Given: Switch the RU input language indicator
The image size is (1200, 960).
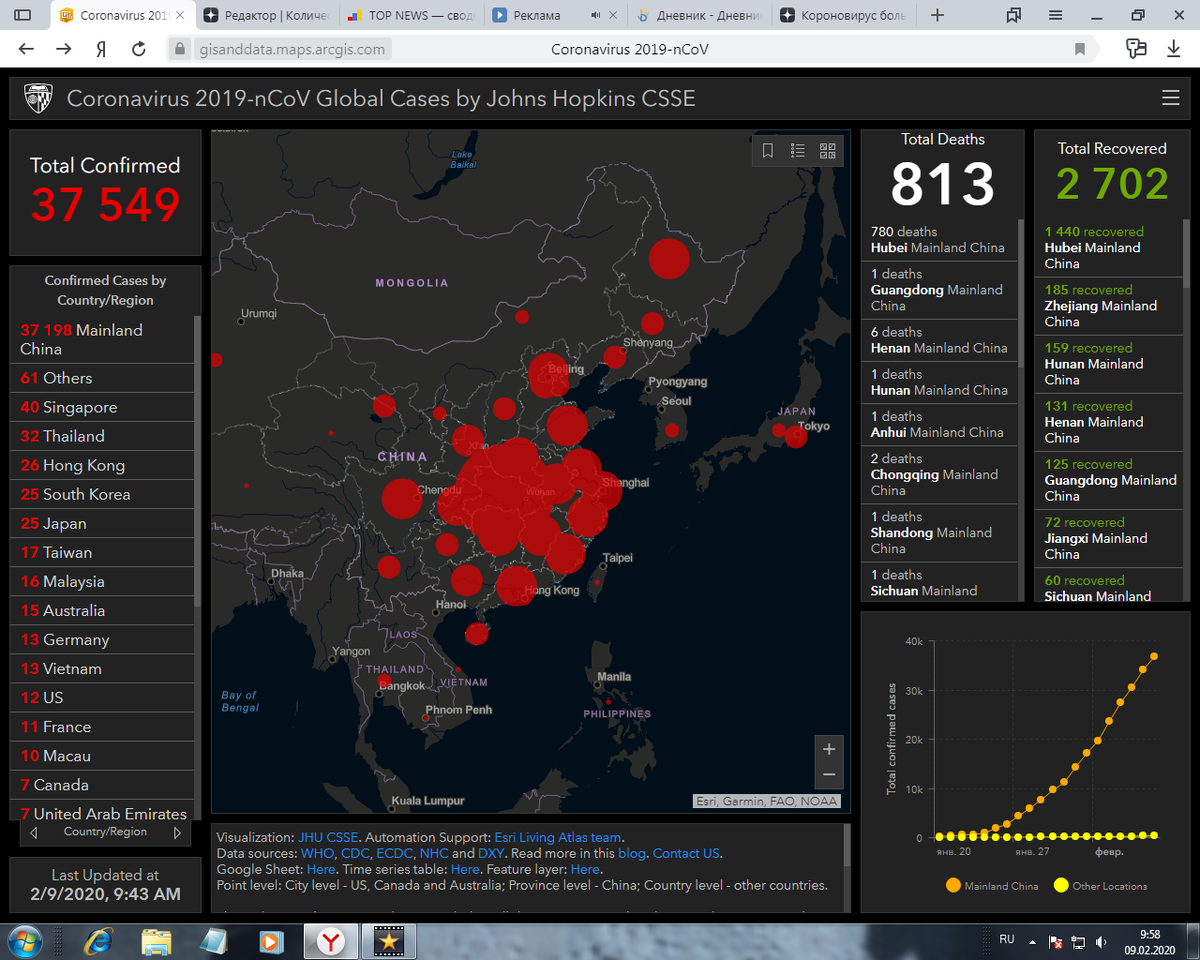Looking at the screenshot, I should pos(1008,939).
